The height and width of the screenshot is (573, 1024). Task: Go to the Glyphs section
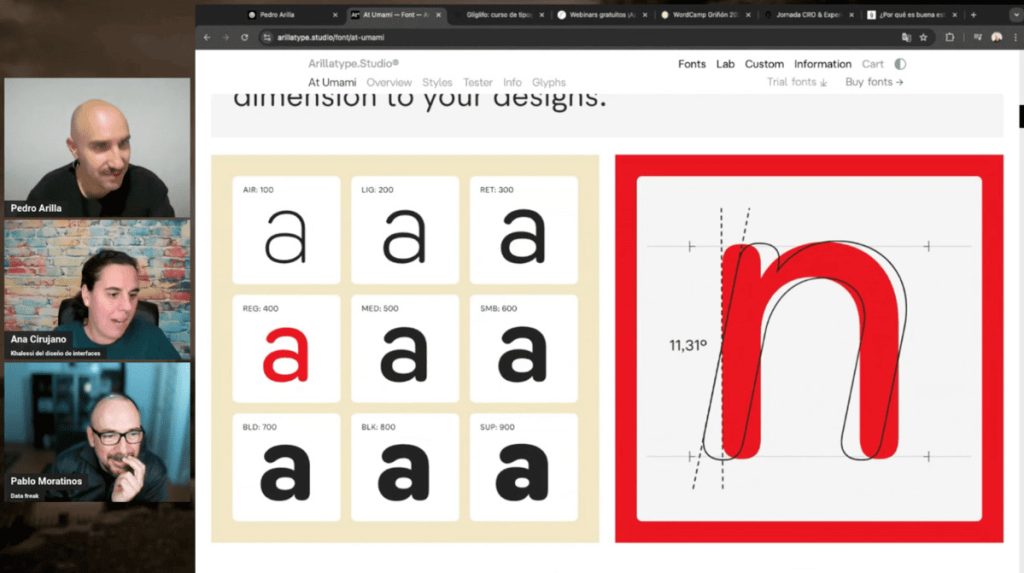548,82
